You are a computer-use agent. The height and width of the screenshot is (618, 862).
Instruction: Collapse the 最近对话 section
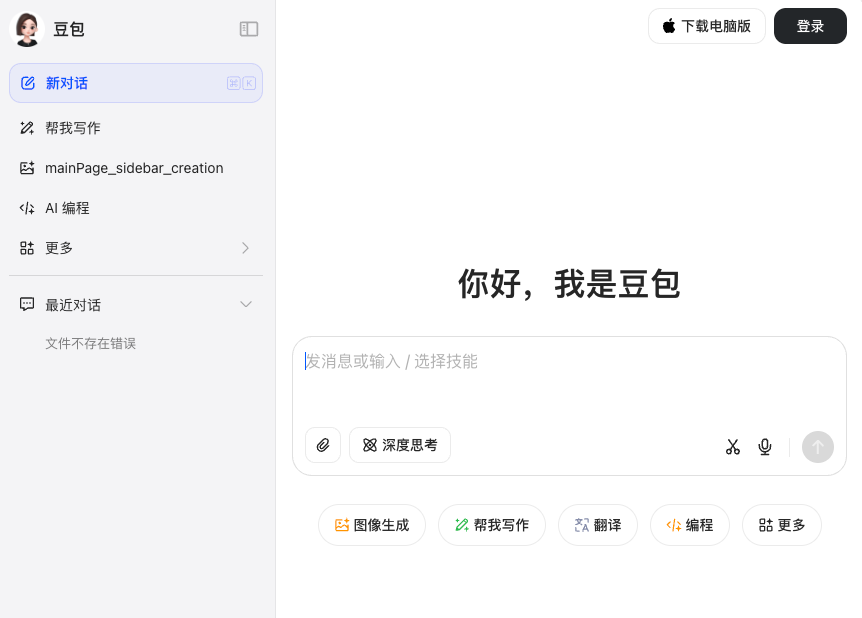246,304
